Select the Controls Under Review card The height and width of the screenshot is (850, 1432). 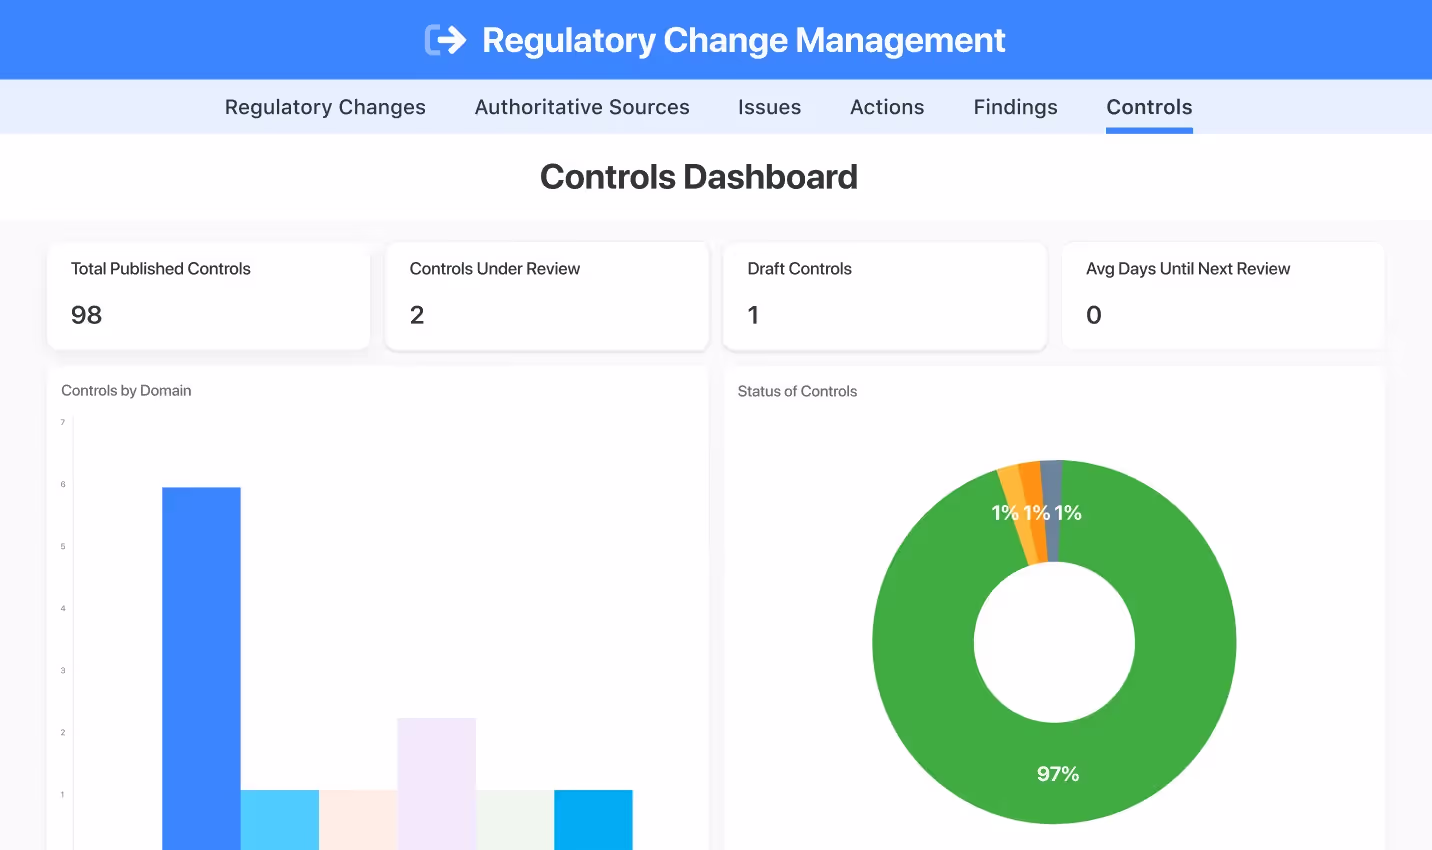click(547, 296)
